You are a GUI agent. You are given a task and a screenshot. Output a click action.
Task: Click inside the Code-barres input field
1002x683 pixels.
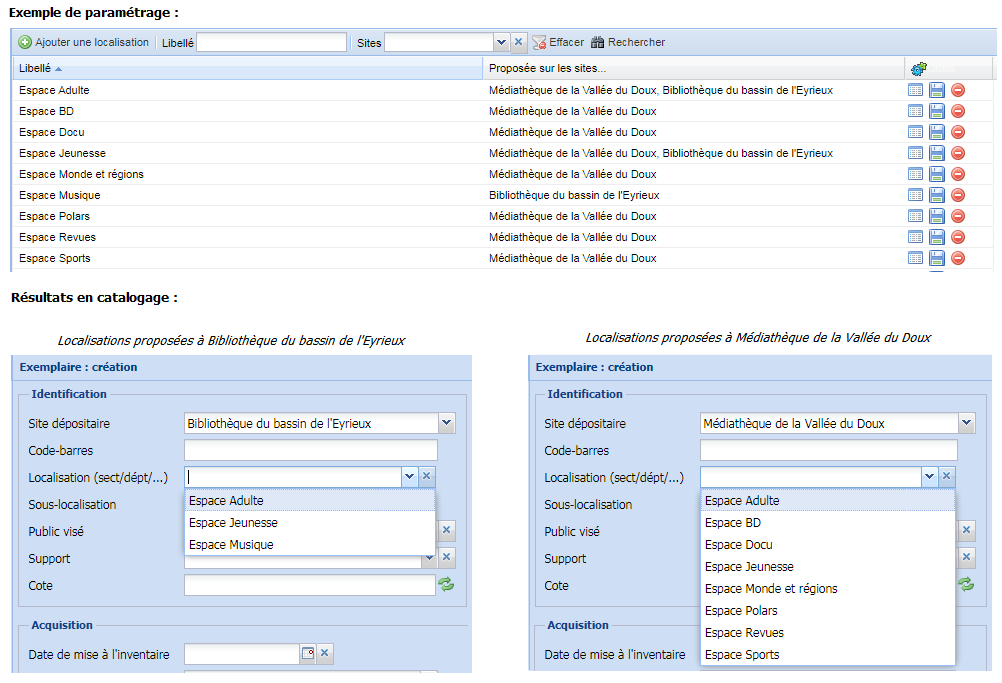tap(310, 449)
